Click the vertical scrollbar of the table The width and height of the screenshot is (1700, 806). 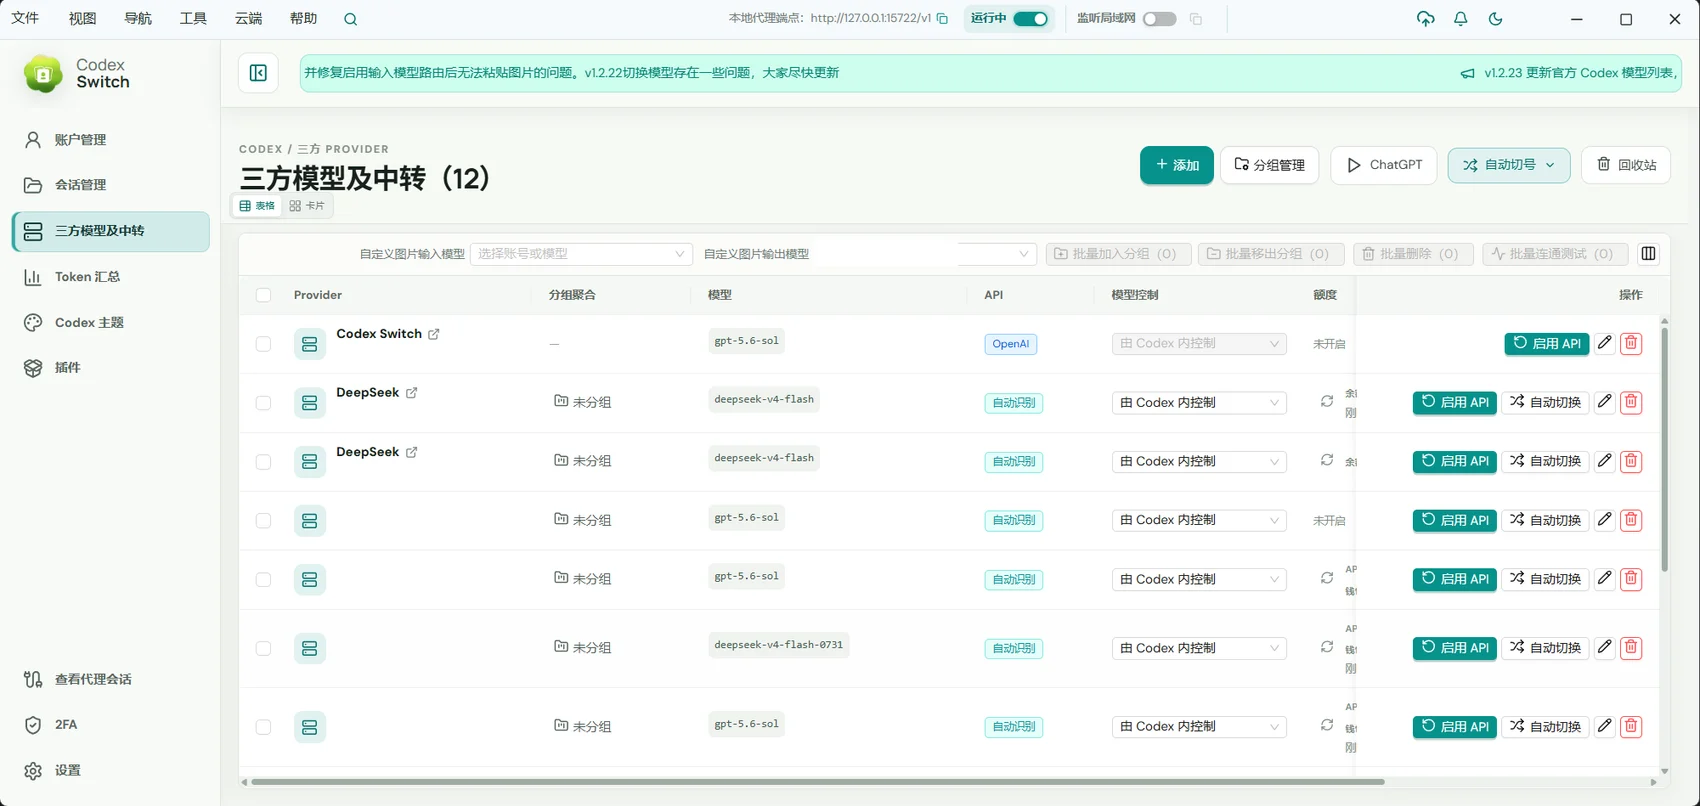[x=1664, y=450]
